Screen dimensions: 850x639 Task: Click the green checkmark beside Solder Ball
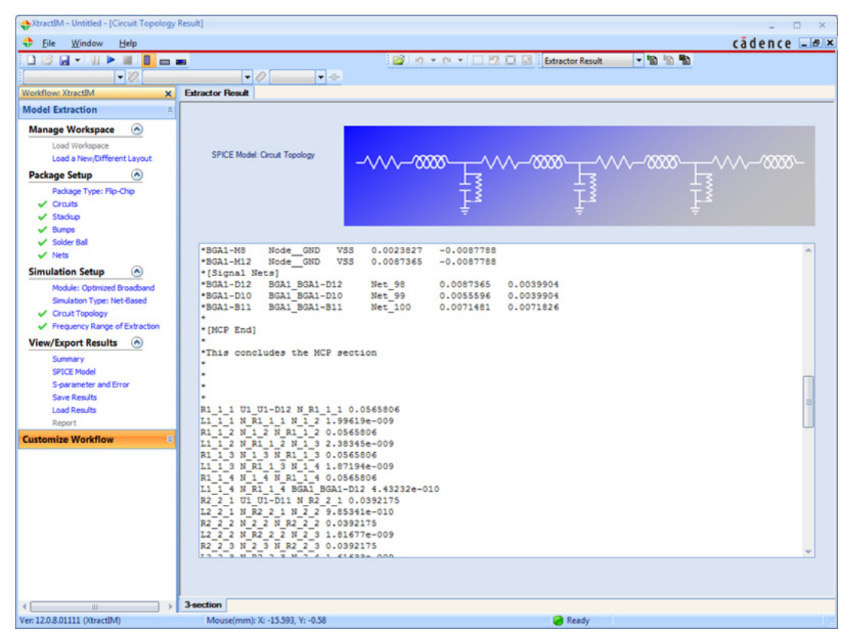pyautogui.click(x=42, y=243)
